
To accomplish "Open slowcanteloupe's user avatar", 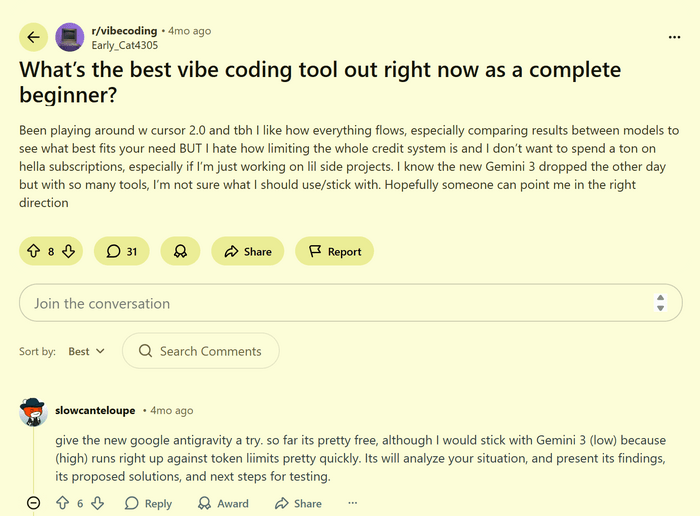I will tap(33, 411).
